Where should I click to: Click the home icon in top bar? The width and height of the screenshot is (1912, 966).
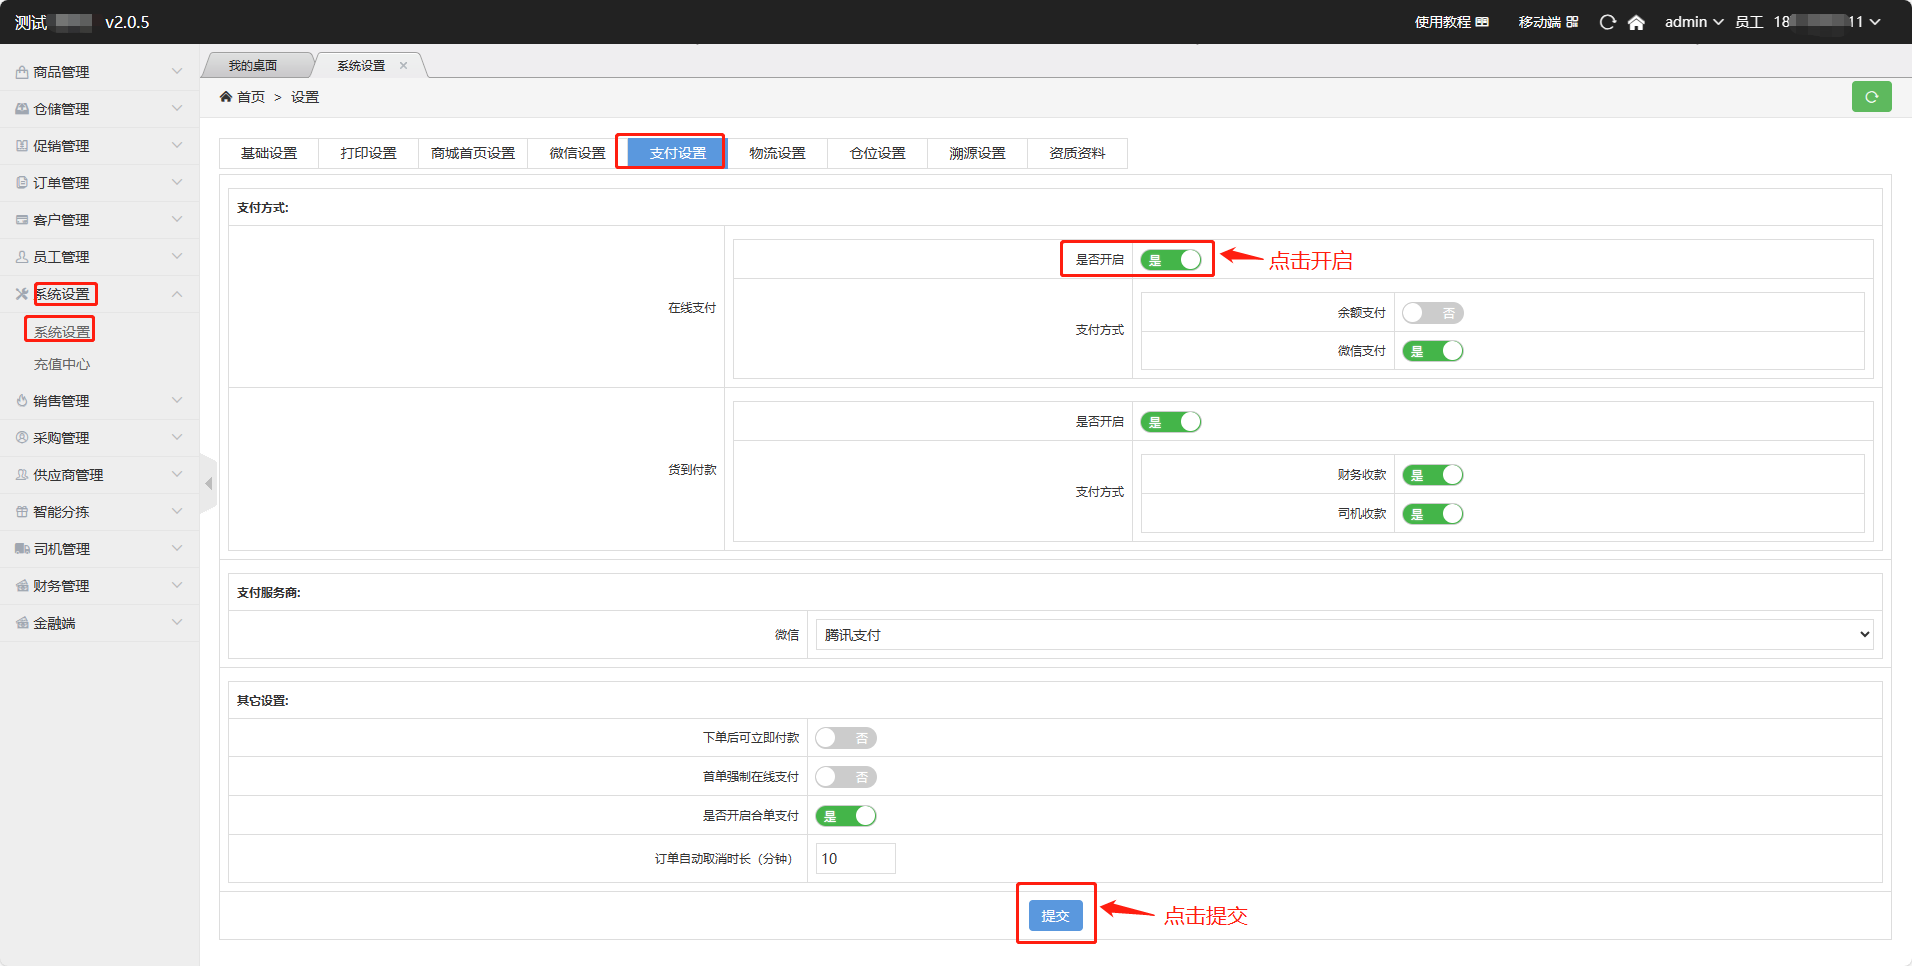1636,22
